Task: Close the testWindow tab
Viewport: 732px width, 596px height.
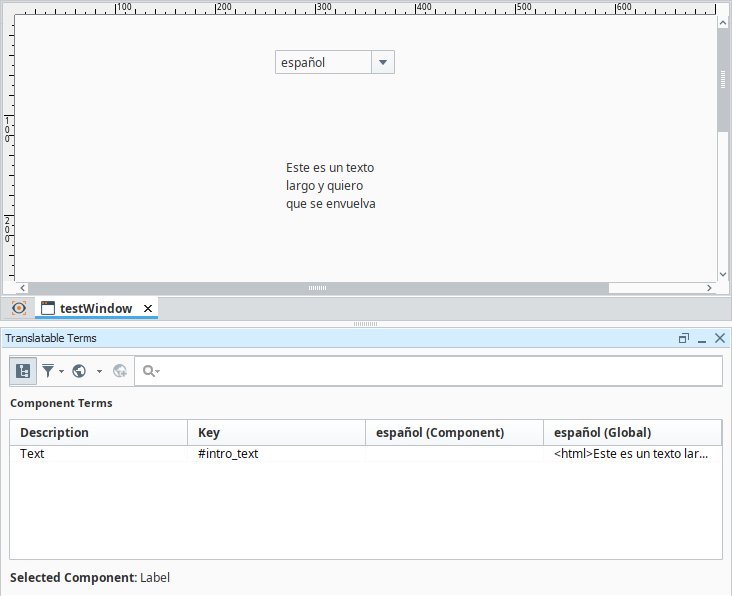Action: click(148, 308)
